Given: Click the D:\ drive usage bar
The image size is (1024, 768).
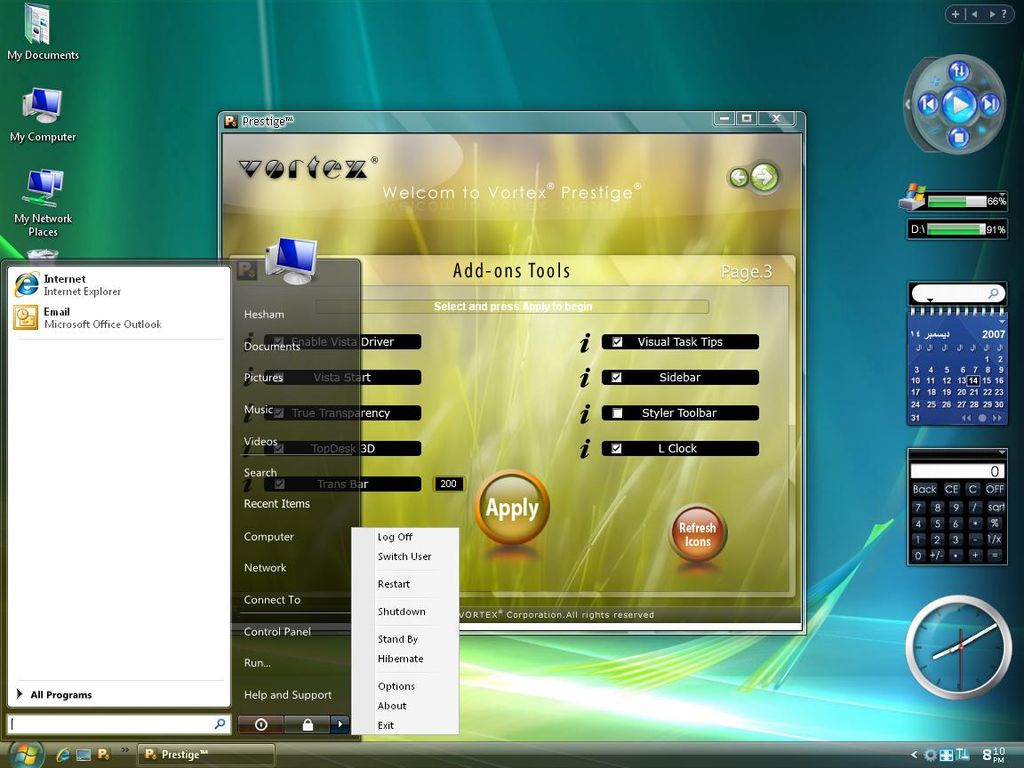Looking at the screenshot, I should pyautogui.click(x=957, y=229).
